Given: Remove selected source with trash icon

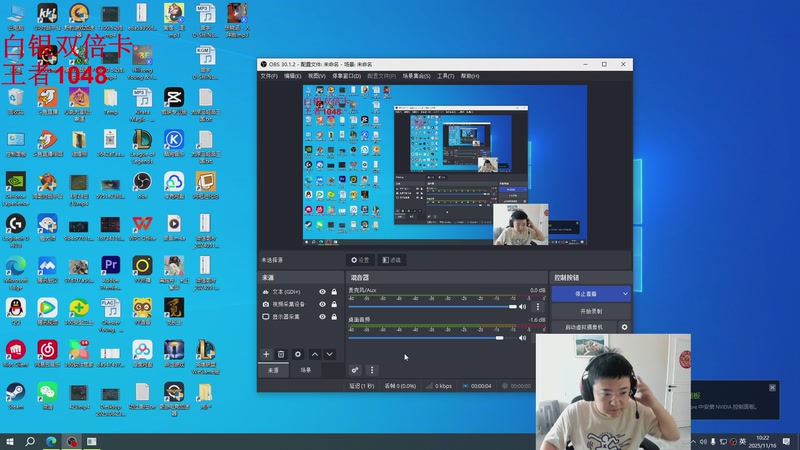Looking at the screenshot, I should point(281,354).
